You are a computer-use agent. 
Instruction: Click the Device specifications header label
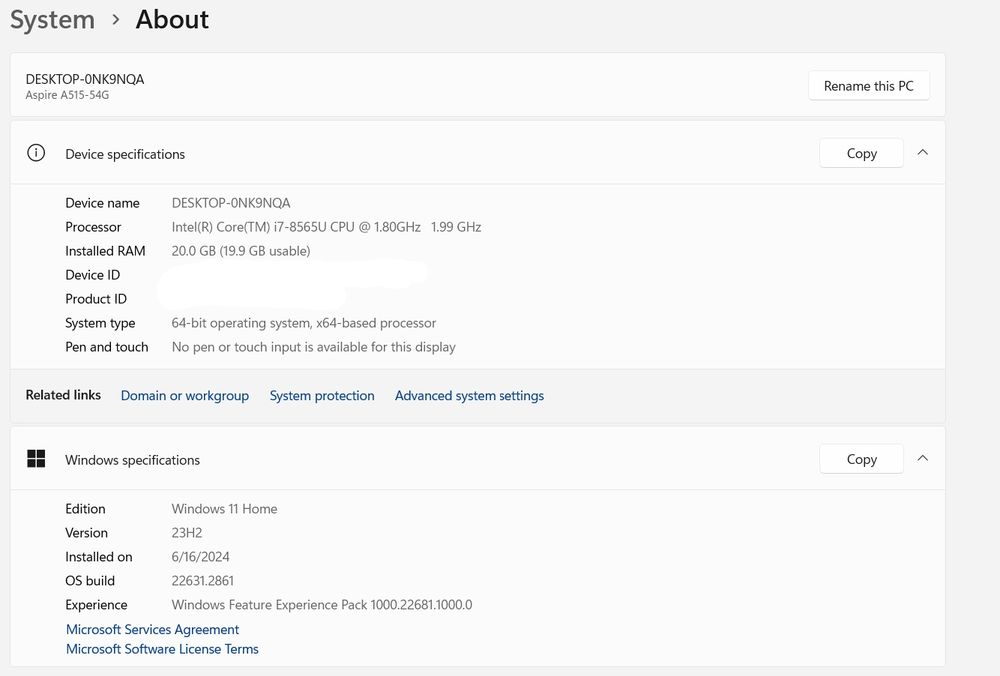[x=125, y=154]
